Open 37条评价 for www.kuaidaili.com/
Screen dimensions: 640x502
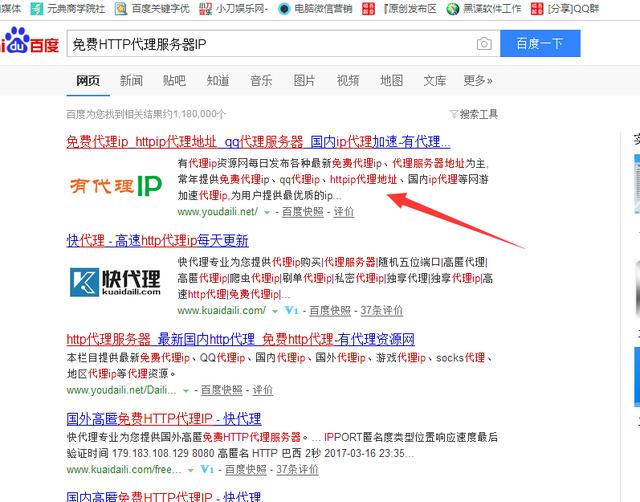pyautogui.click(x=382, y=311)
